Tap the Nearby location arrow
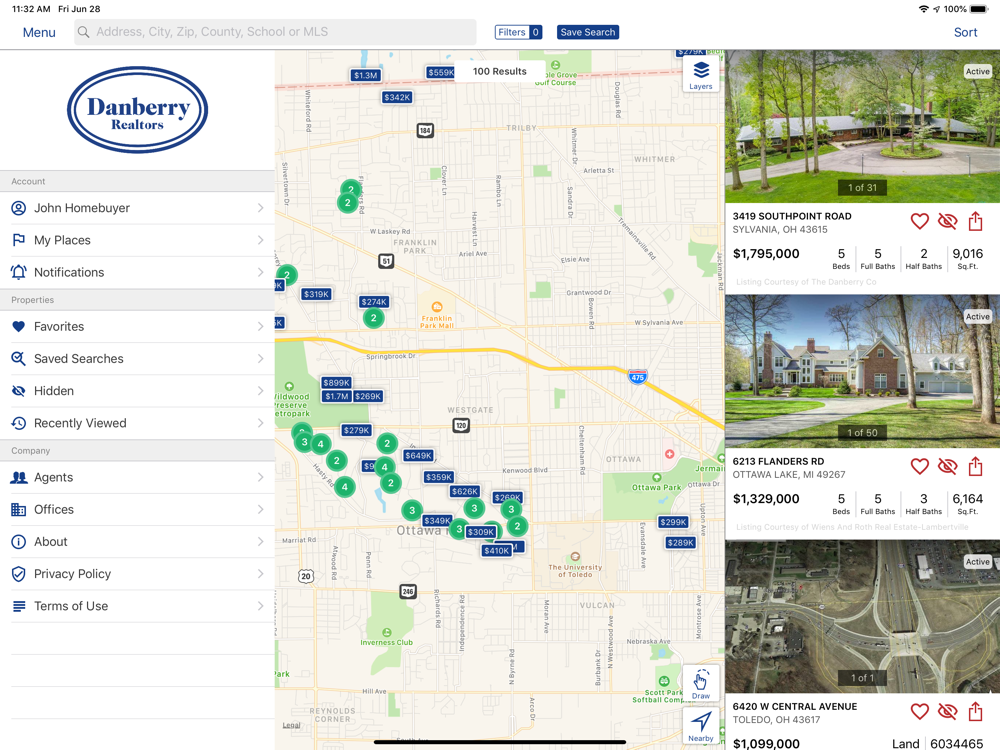Viewport: 1000px width, 750px height. coord(700,726)
